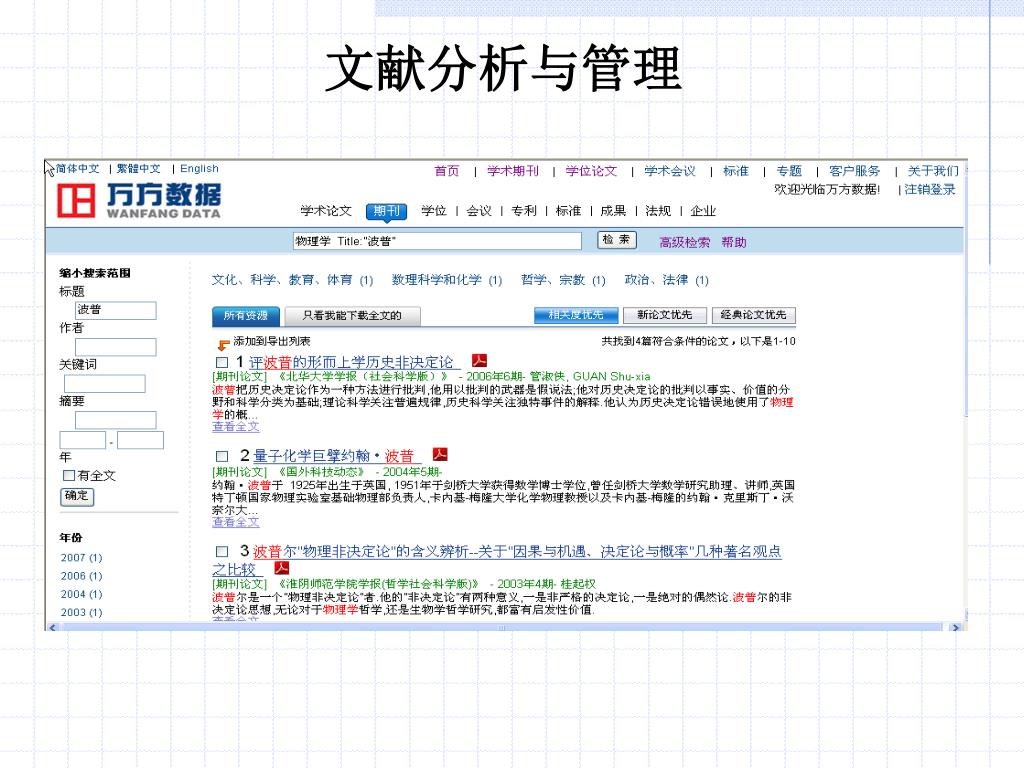Open 专题 in top navigation
The width and height of the screenshot is (1024, 768).
pos(789,171)
